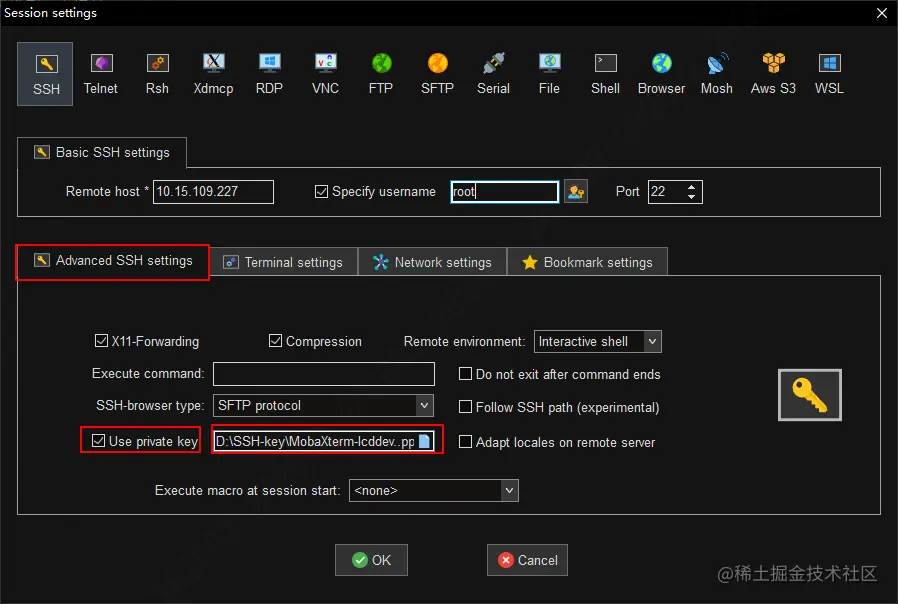Expand the SSH-browser type dropdown
Screen dimensions: 898x604
point(424,405)
